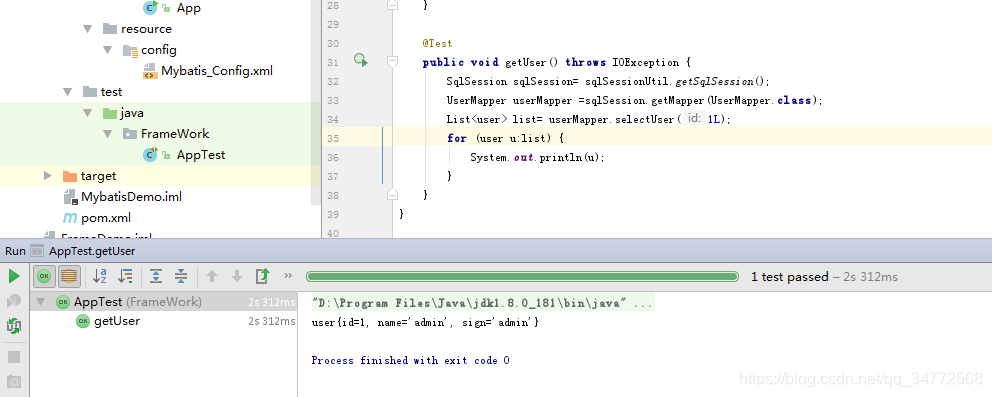Click the XML file icon beside Mybatis_Config.xml
992x397 pixels.
pyautogui.click(x=150, y=71)
